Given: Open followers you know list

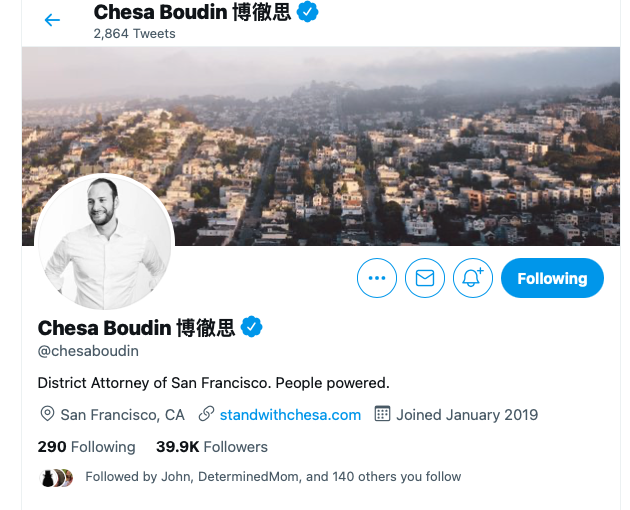Looking at the screenshot, I should (x=273, y=477).
